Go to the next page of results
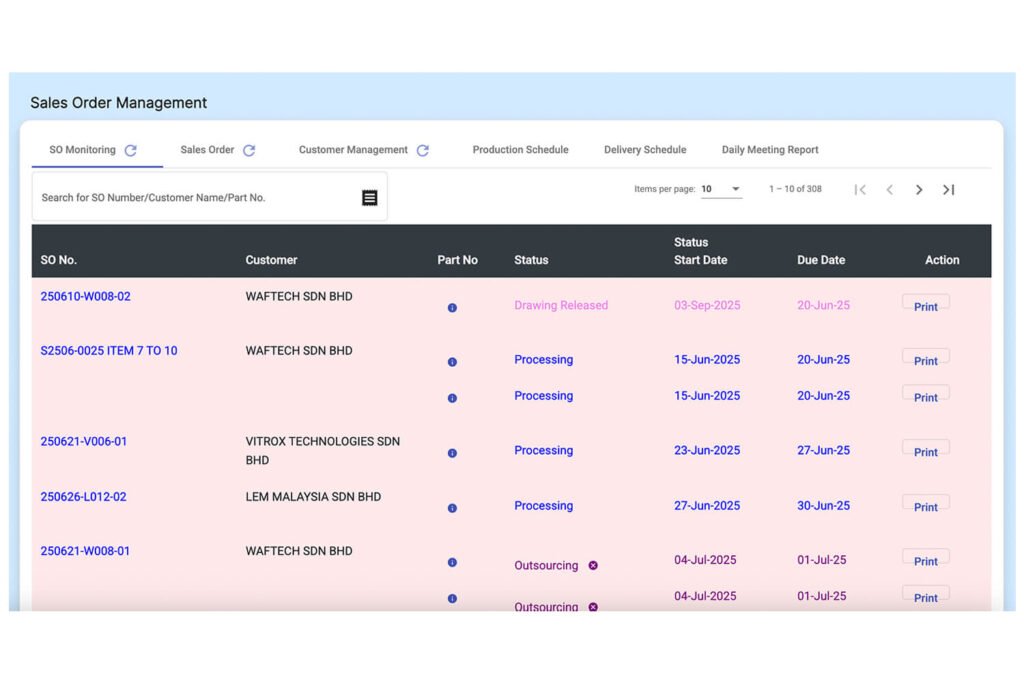The image size is (1024, 683). point(919,190)
